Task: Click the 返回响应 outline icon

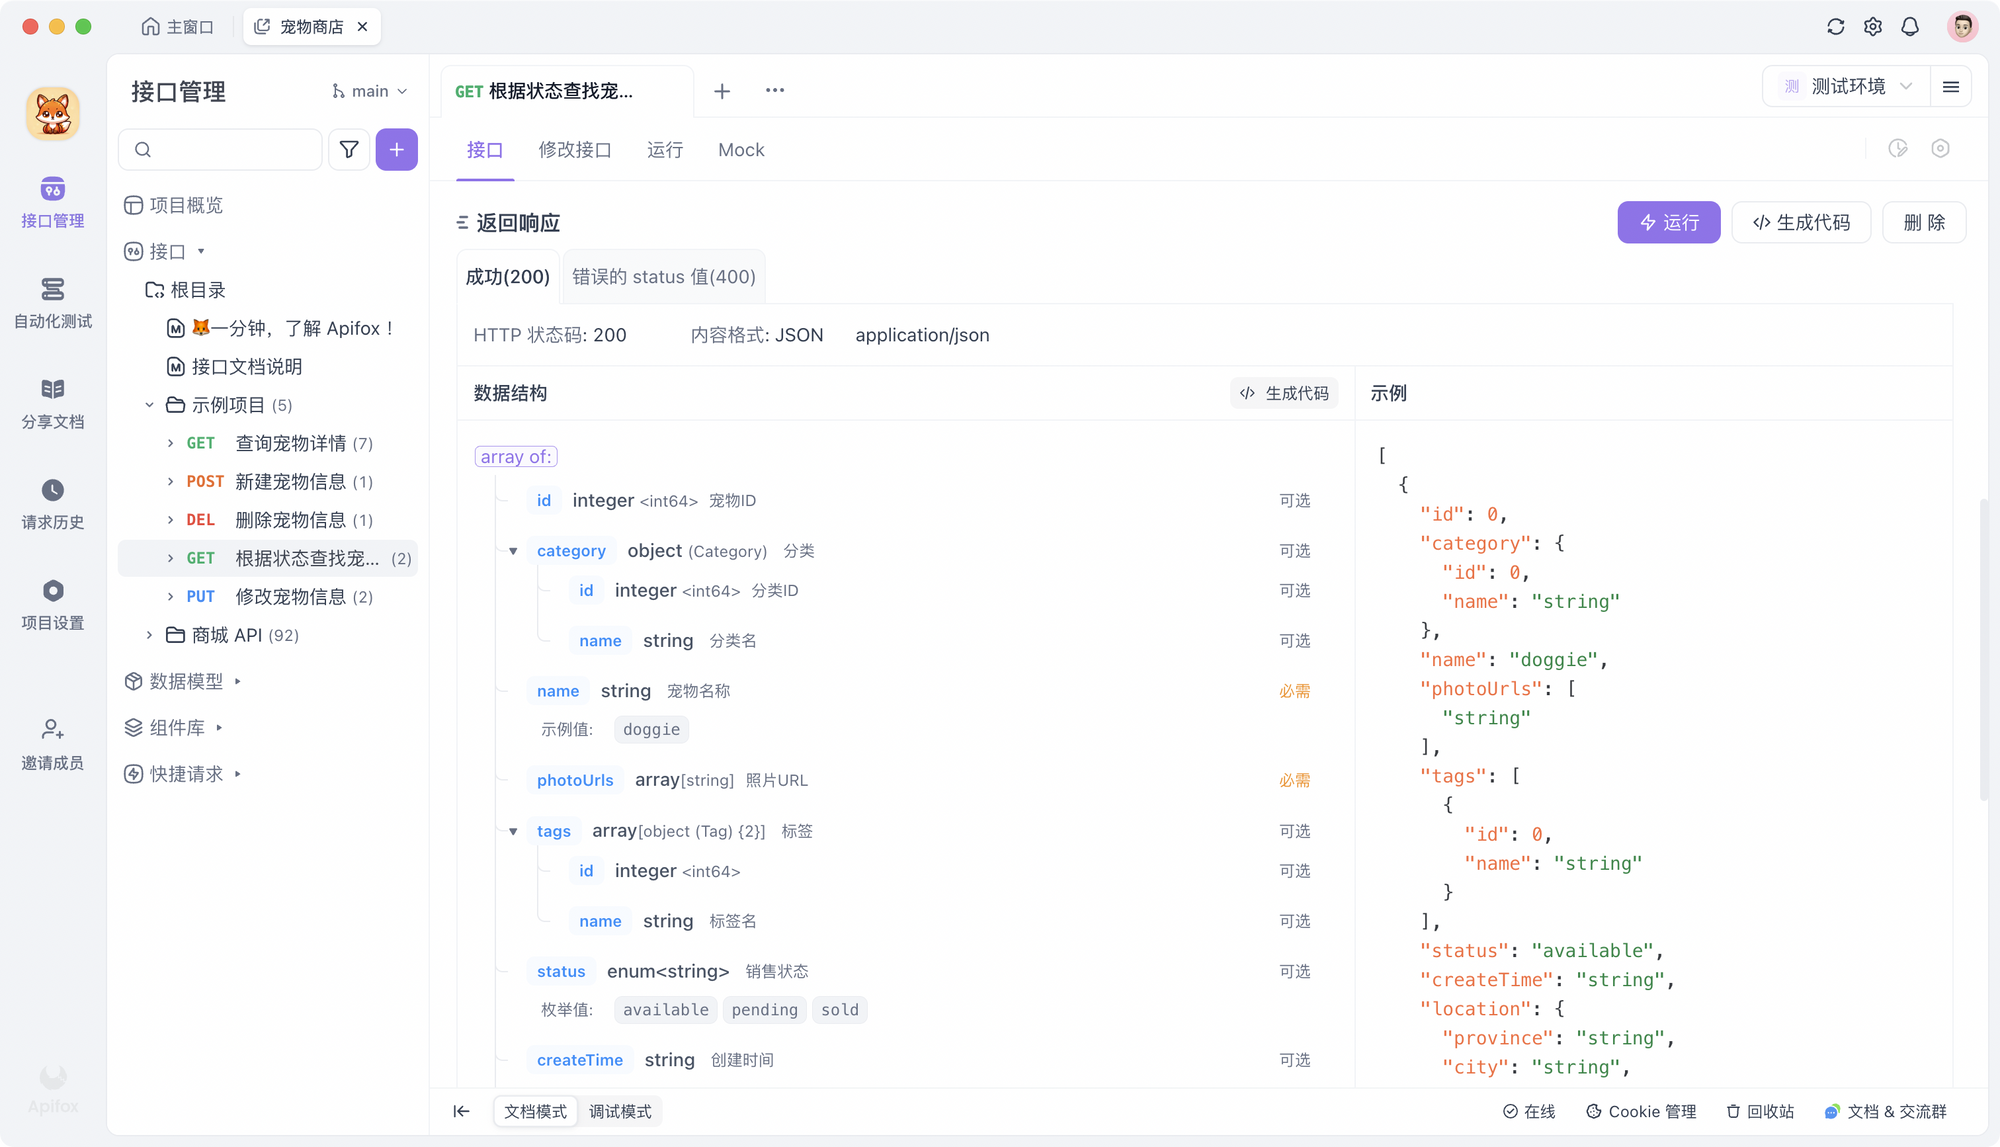Action: [x=462, y=223]
